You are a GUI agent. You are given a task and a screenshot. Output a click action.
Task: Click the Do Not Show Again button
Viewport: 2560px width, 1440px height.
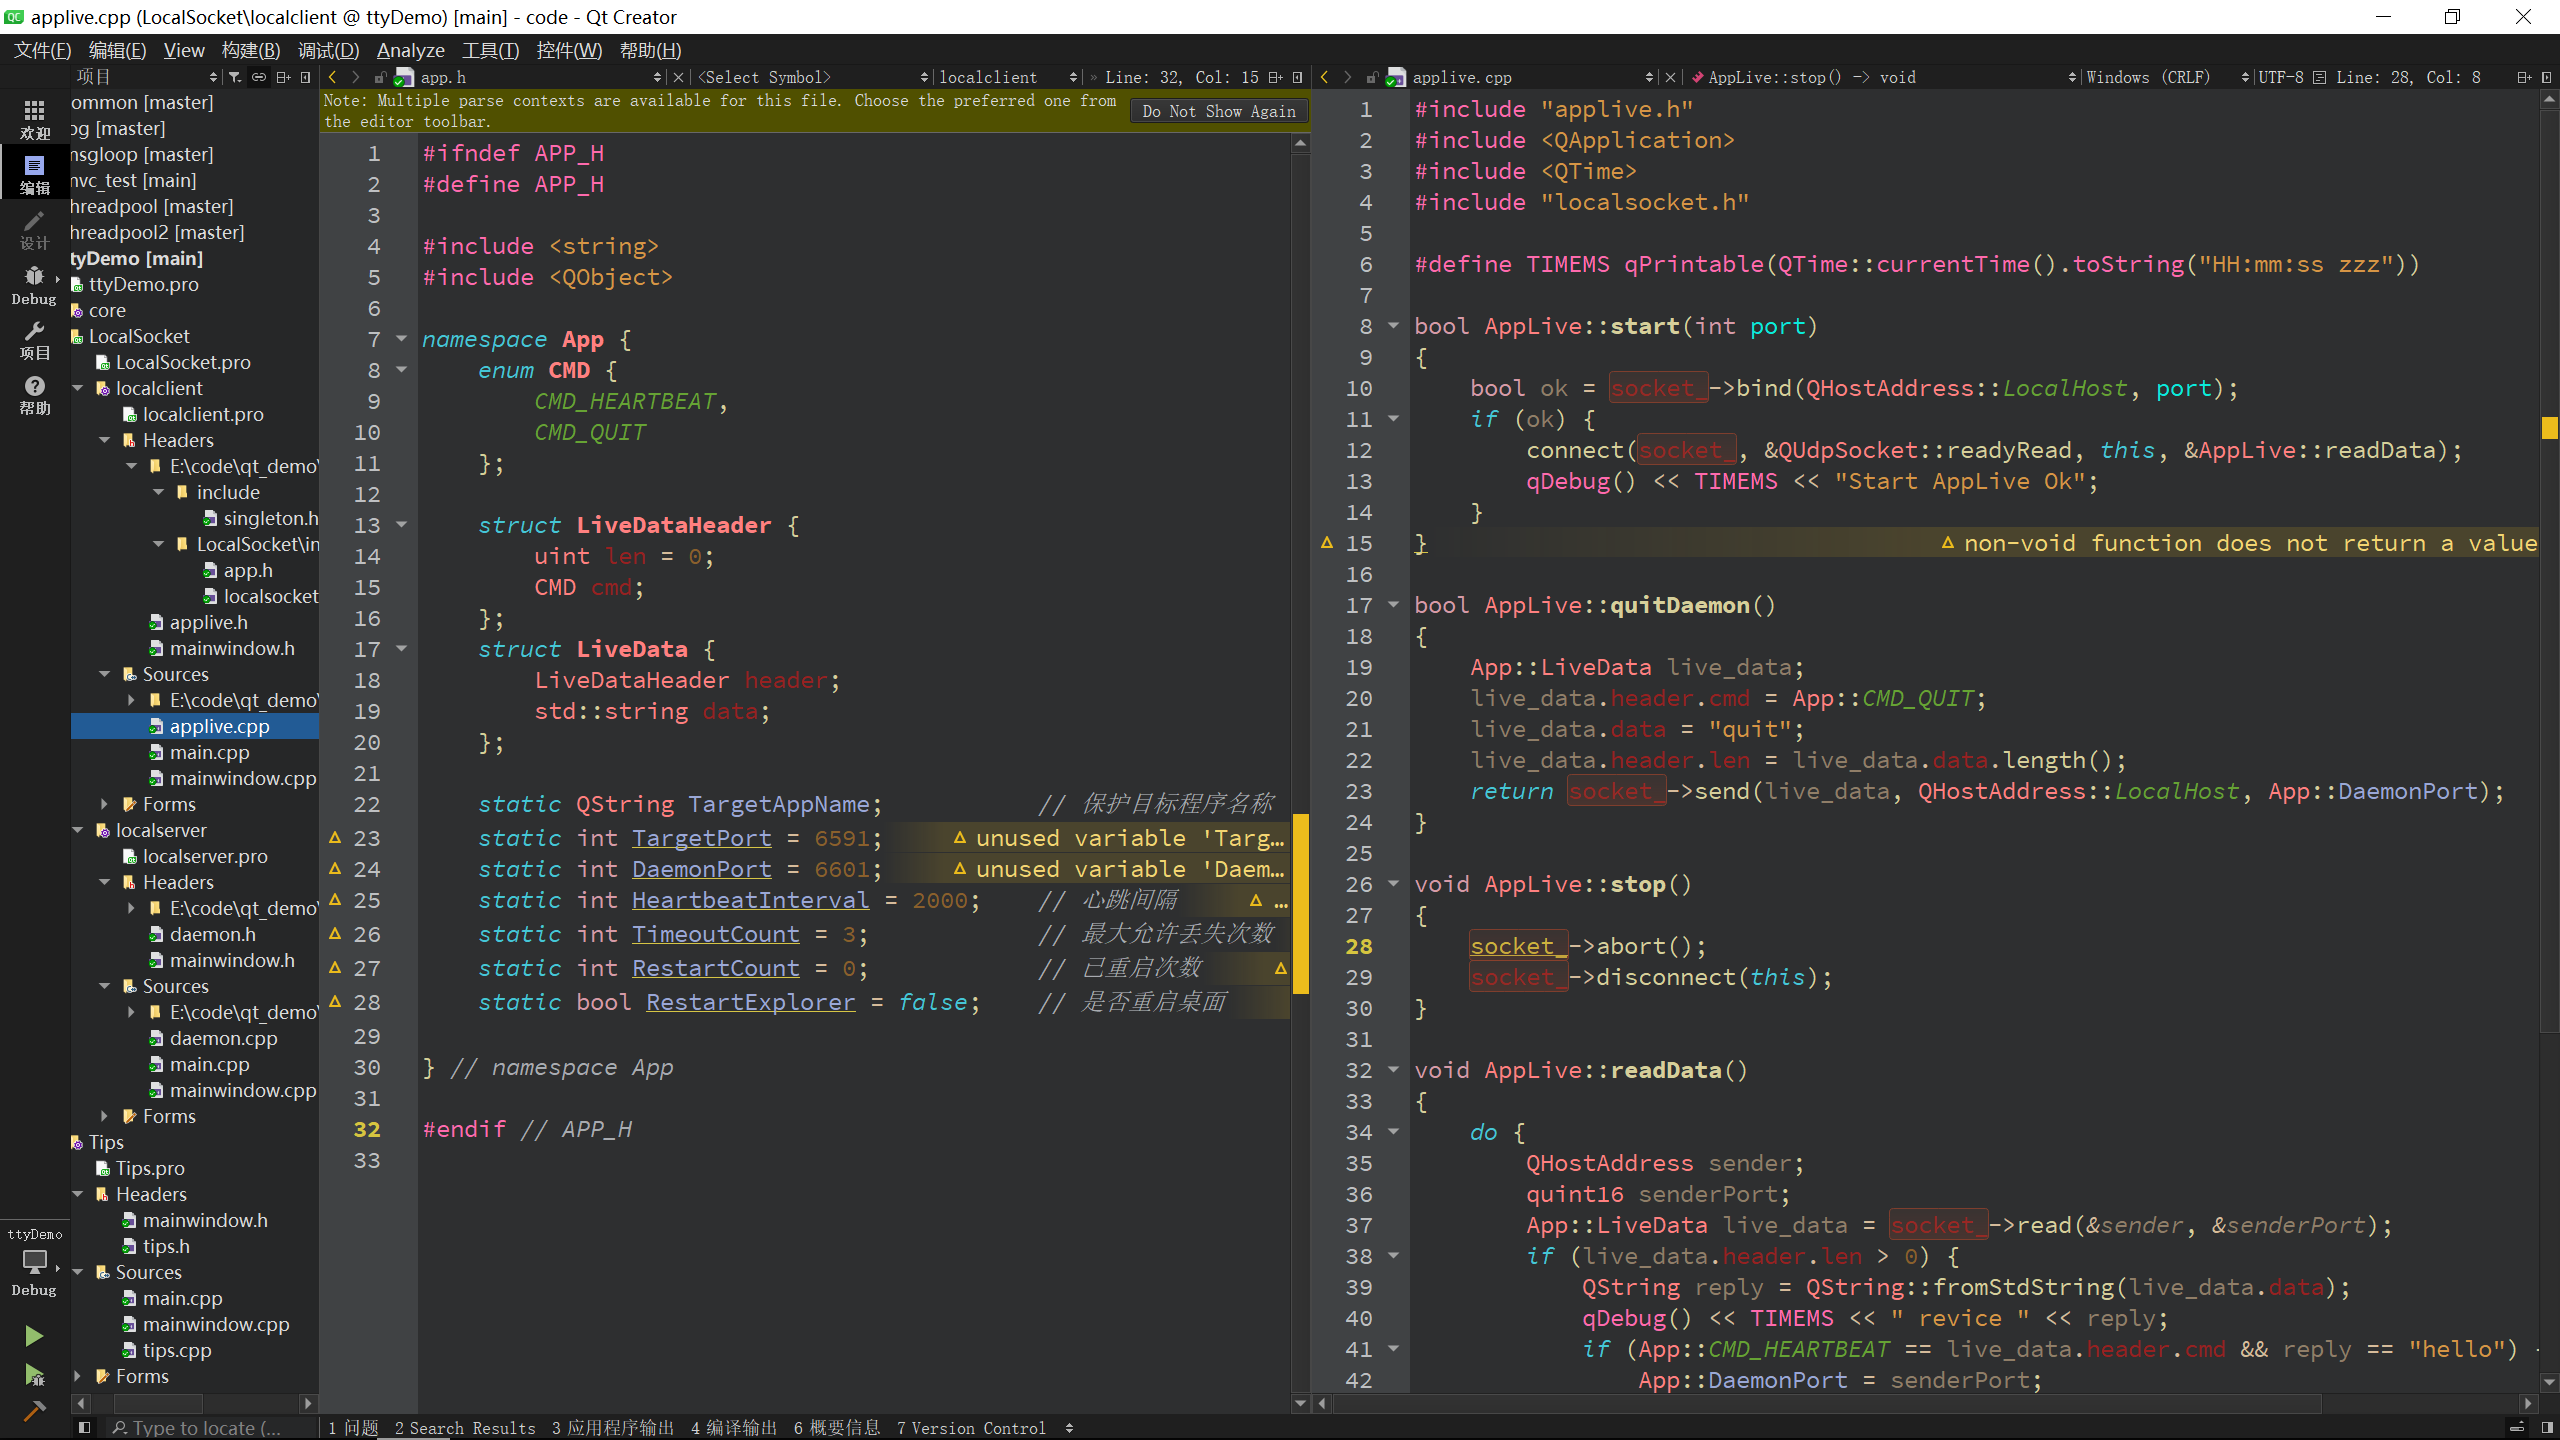[x=1218, y=111]
